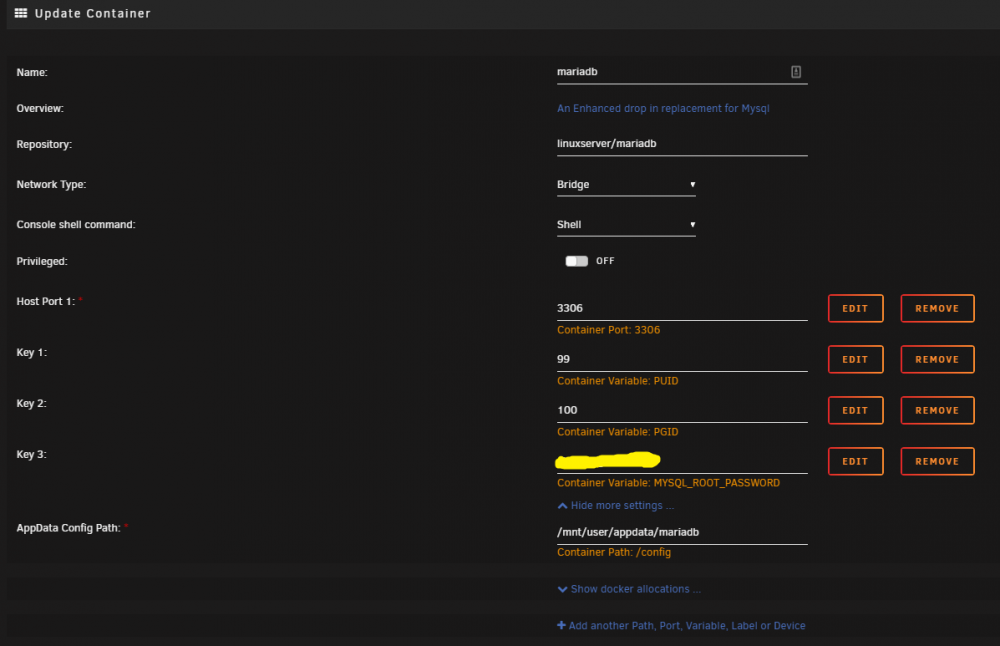Click the text Container Port: 3306
This screenshot has height=646, width=1000.
(x=608, y=330)
